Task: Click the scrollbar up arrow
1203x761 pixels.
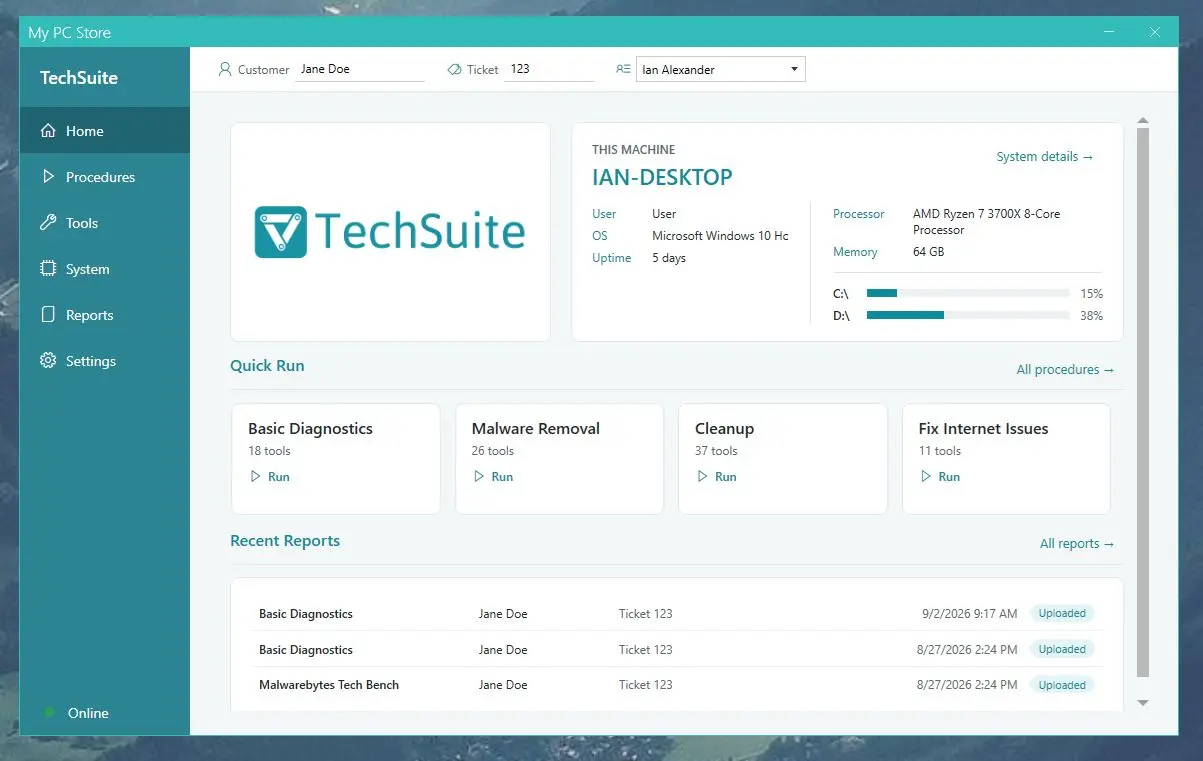Action: [x=1143, y=121]
